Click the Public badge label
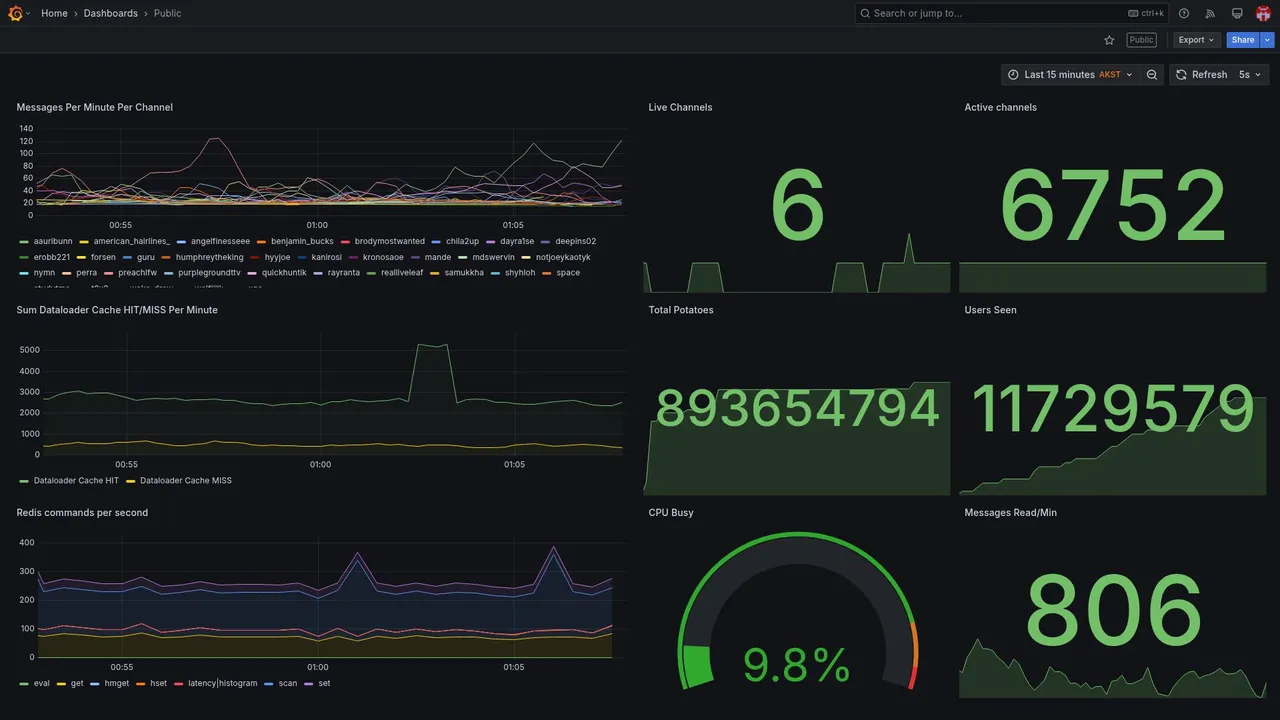This screenshot has height=720, width=1280. [x=1141, y=40]
